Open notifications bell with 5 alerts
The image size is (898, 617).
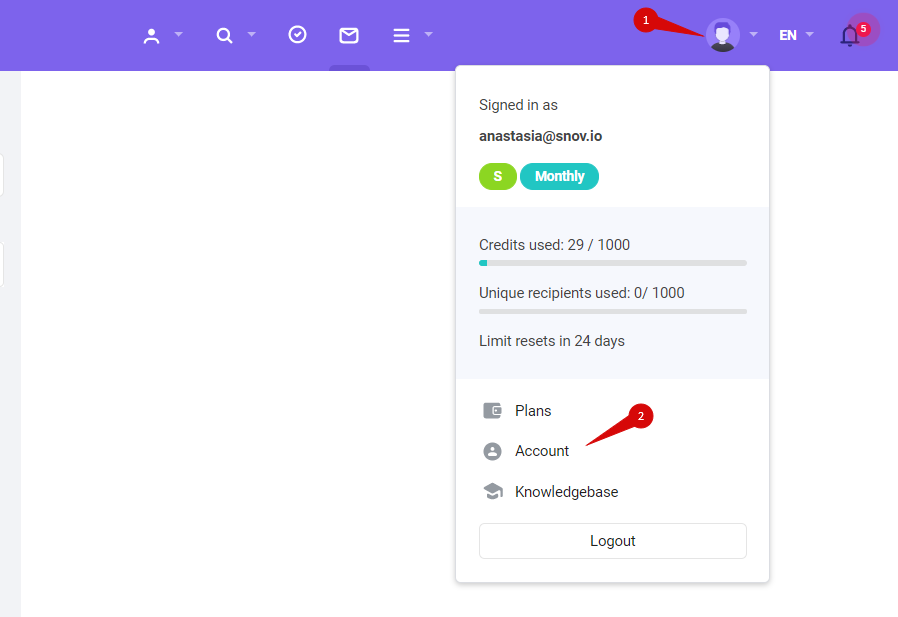point(850,36)
